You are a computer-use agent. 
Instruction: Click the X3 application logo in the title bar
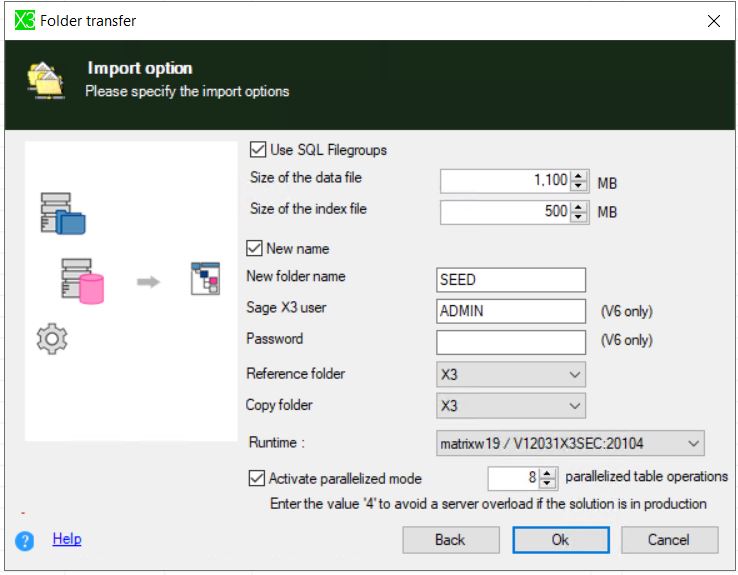pos(24,20)
